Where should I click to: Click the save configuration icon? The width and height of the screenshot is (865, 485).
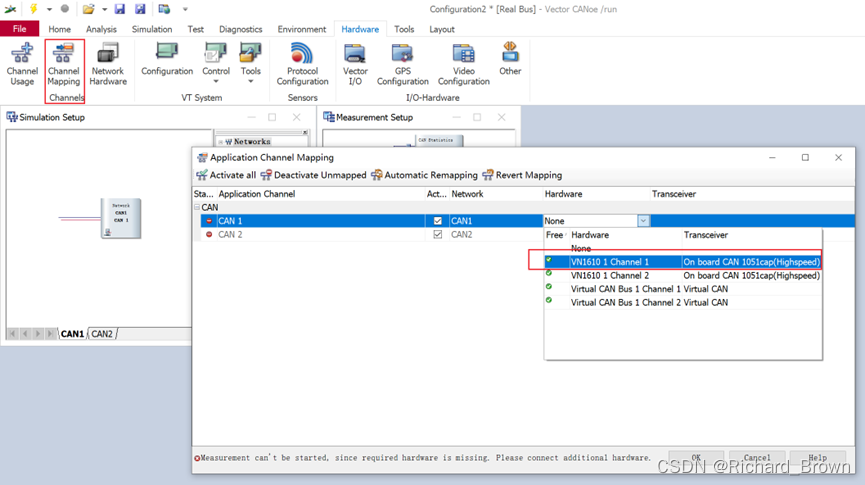point(120,9)
